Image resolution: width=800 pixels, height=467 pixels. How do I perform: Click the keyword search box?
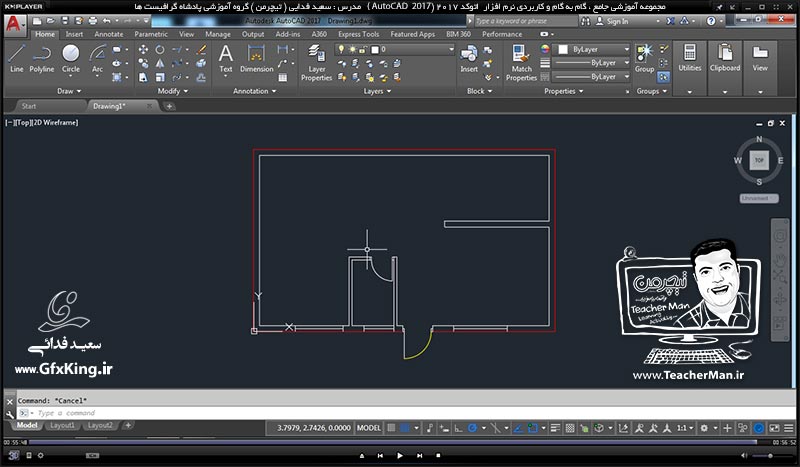[526, 21]
